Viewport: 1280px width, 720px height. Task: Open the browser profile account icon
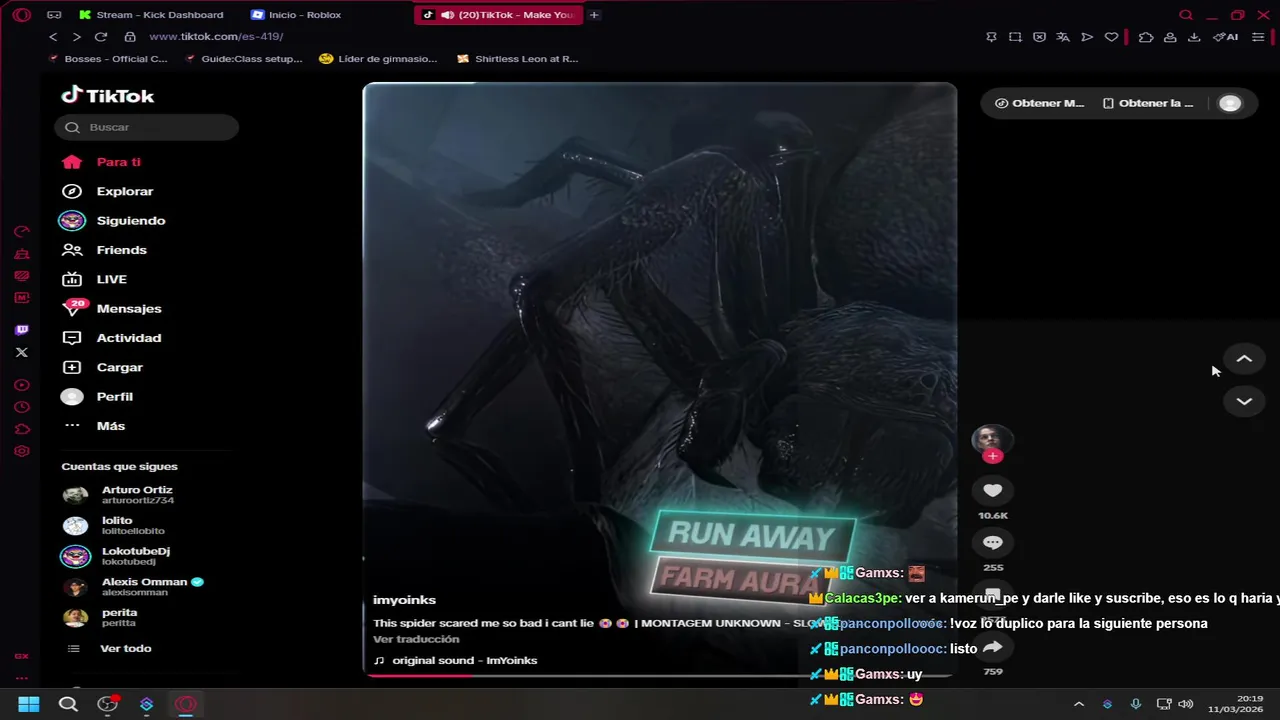[1170, 37]
